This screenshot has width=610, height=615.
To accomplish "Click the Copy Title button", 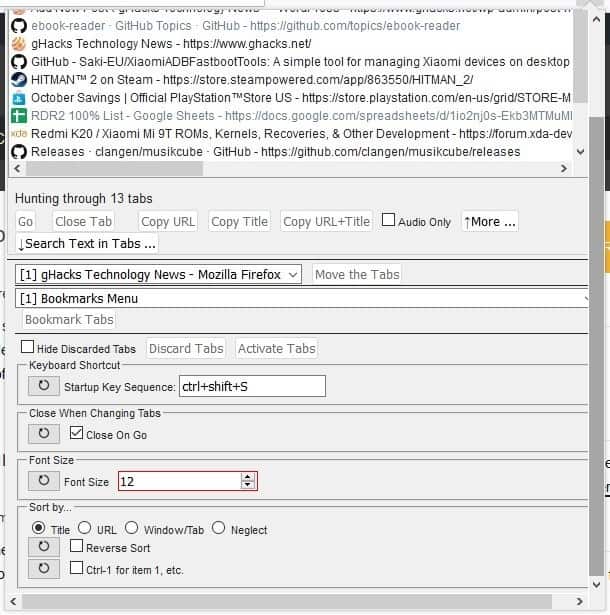I will click(x=239, y=222).
